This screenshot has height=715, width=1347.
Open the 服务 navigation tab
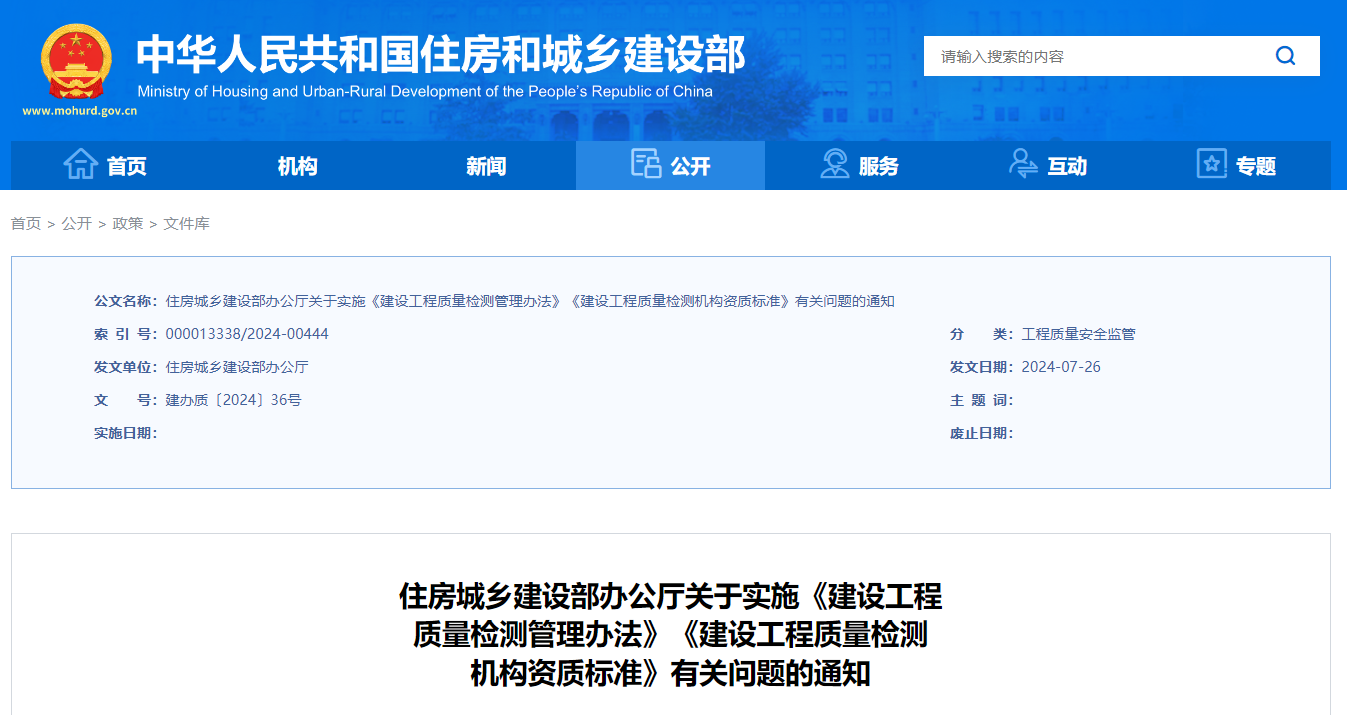tap(859, 165)
